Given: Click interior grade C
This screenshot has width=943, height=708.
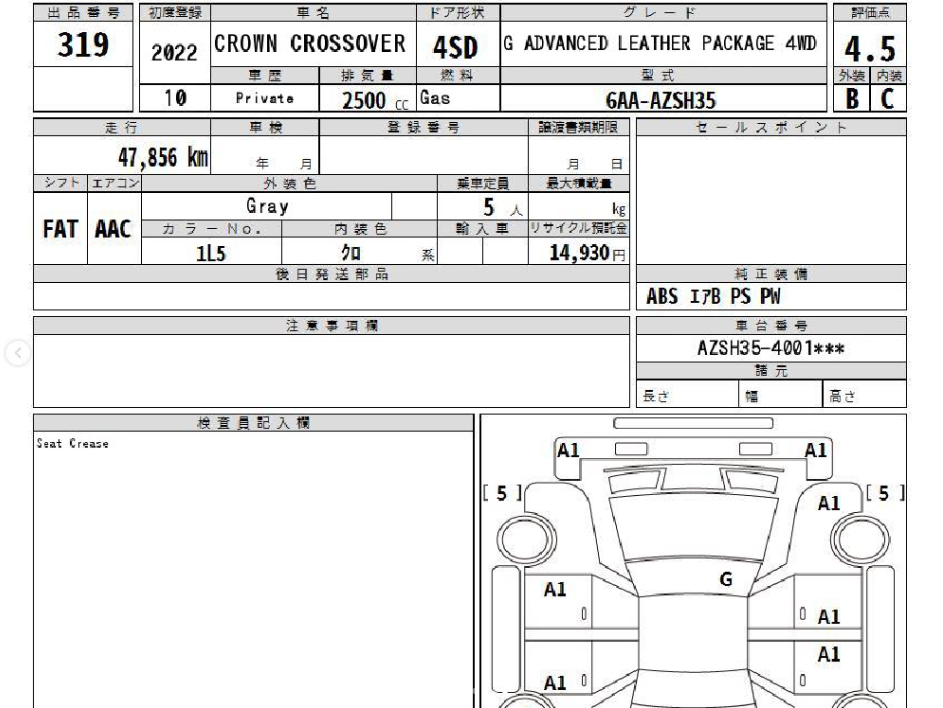Looking at the screenshot, I should click(888, 99).
